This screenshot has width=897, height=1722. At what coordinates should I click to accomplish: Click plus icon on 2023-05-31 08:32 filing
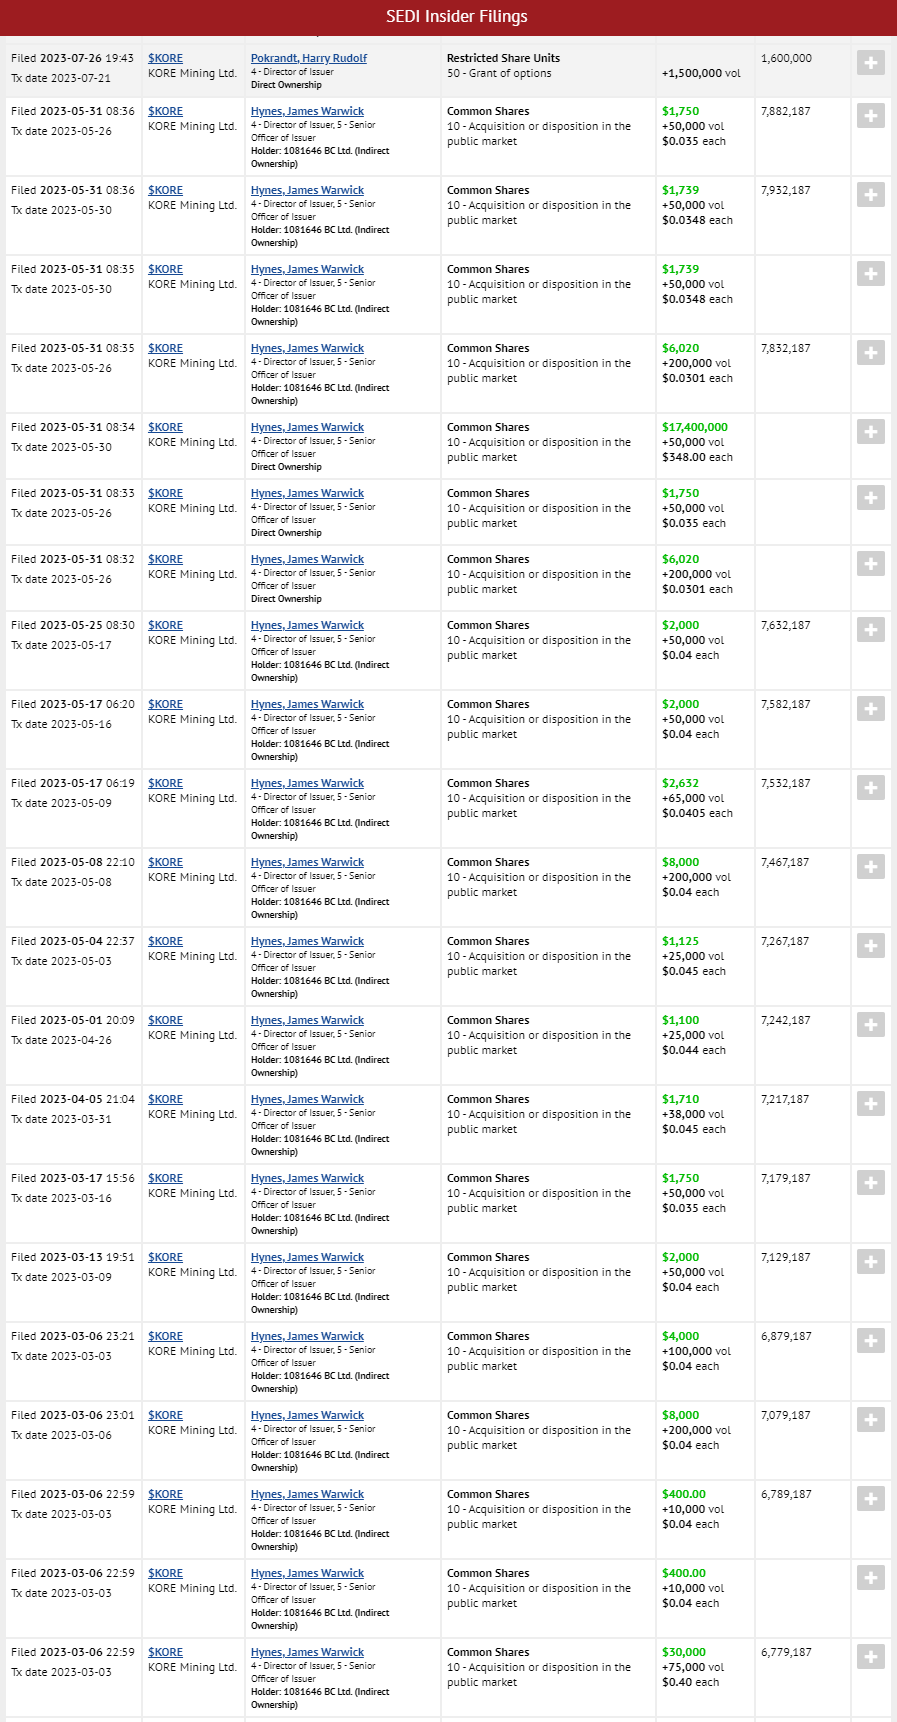[x=870, y=564]
